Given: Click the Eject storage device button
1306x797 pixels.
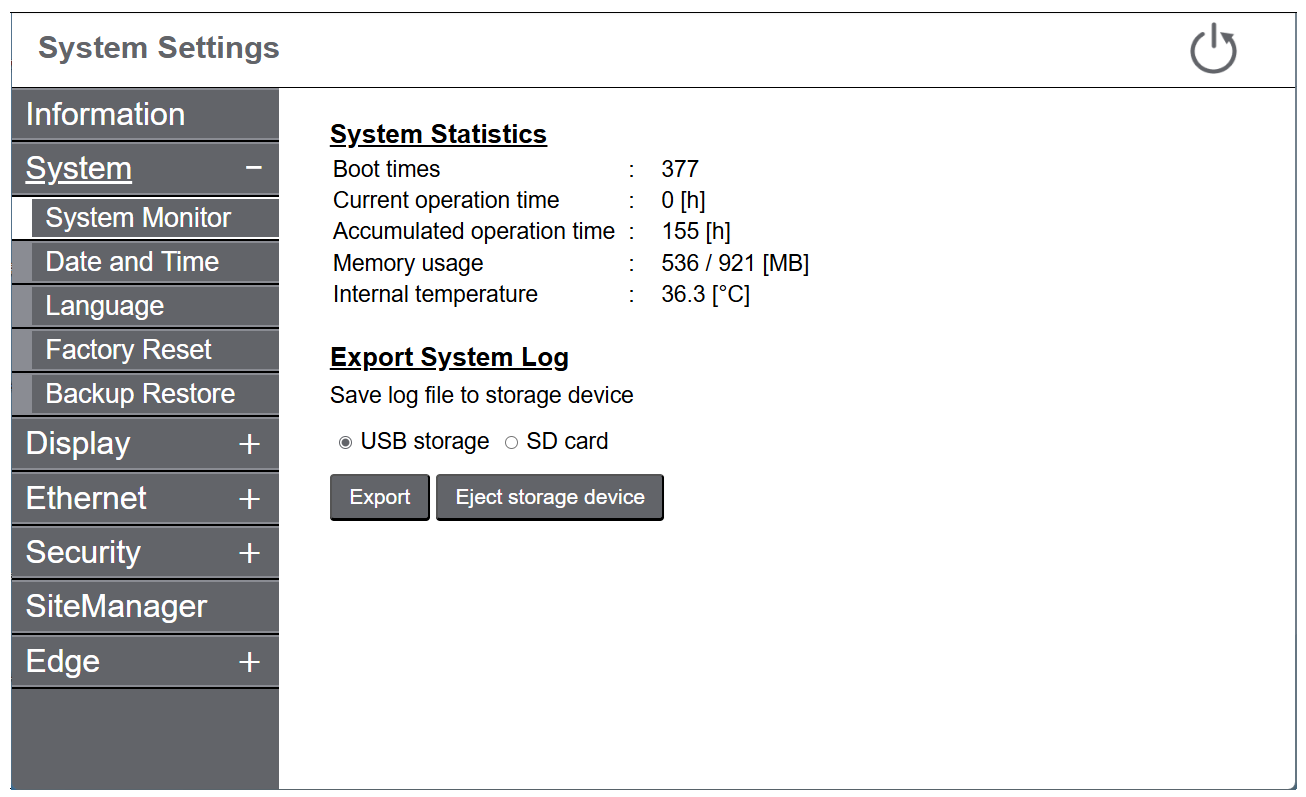Looking at the screenshot, I should 549,496.
